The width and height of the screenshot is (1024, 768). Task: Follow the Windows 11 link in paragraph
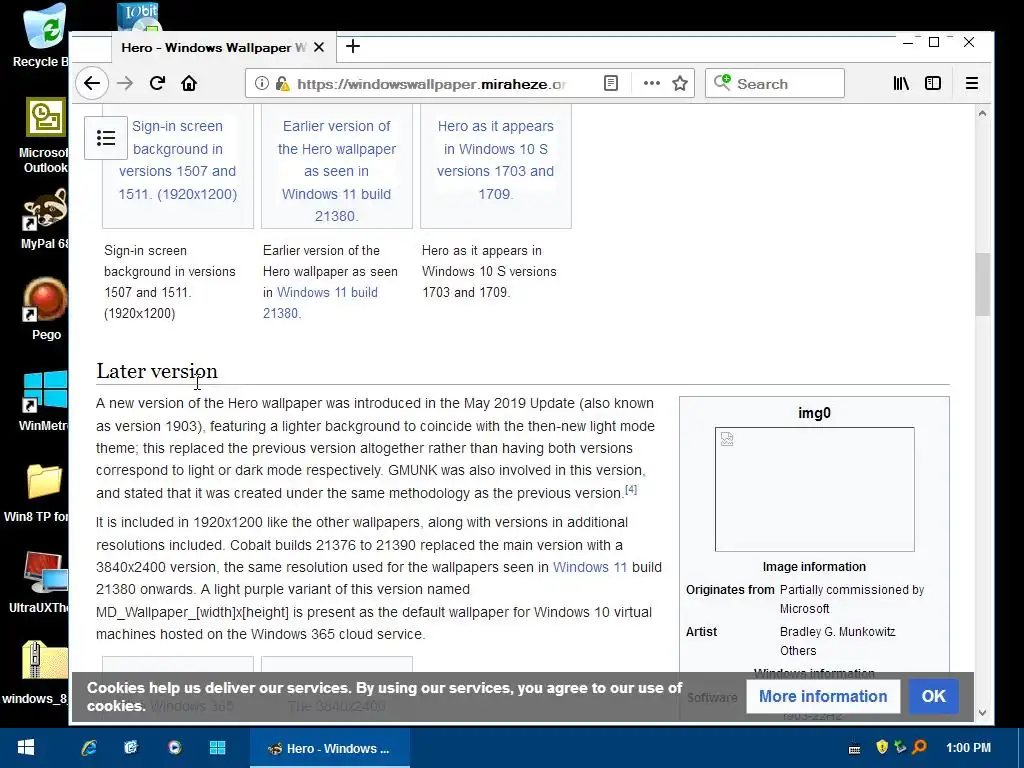point(590,567)
